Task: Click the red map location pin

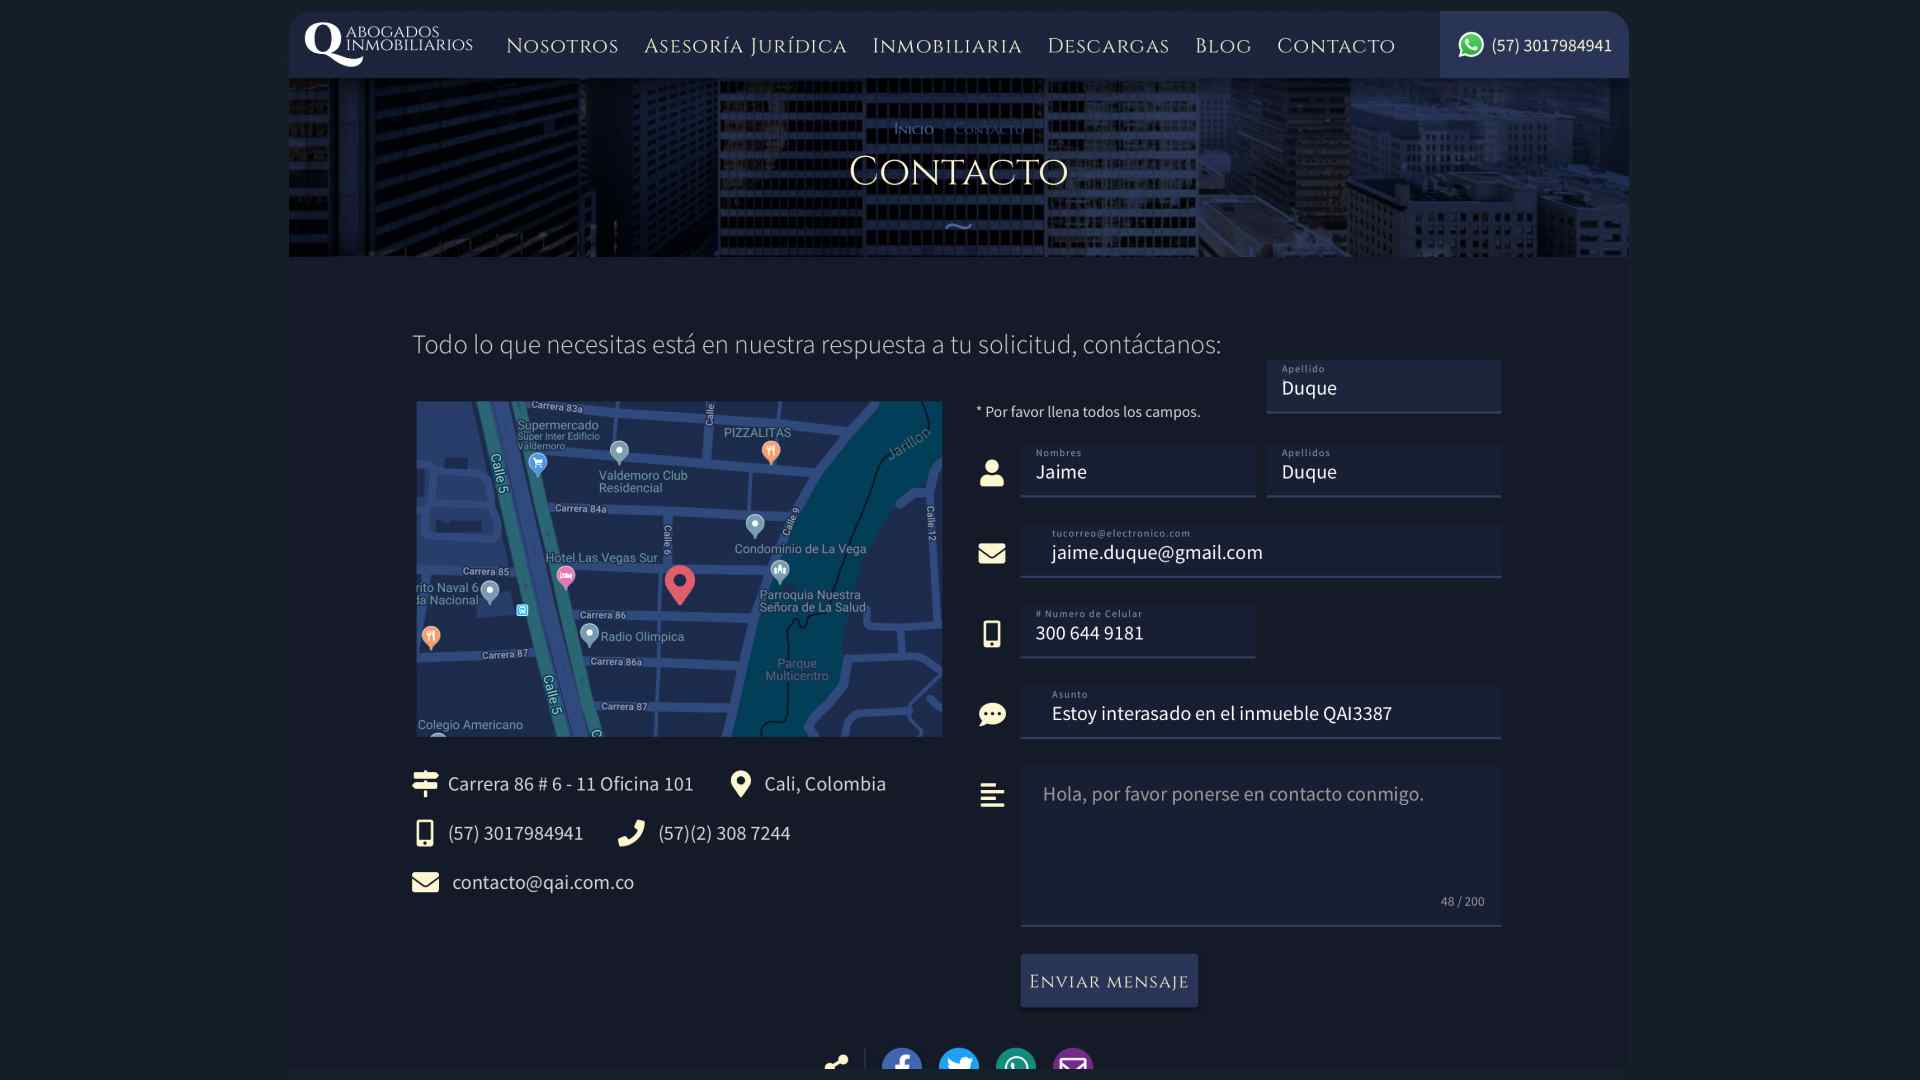Action: tap(680, 584)
